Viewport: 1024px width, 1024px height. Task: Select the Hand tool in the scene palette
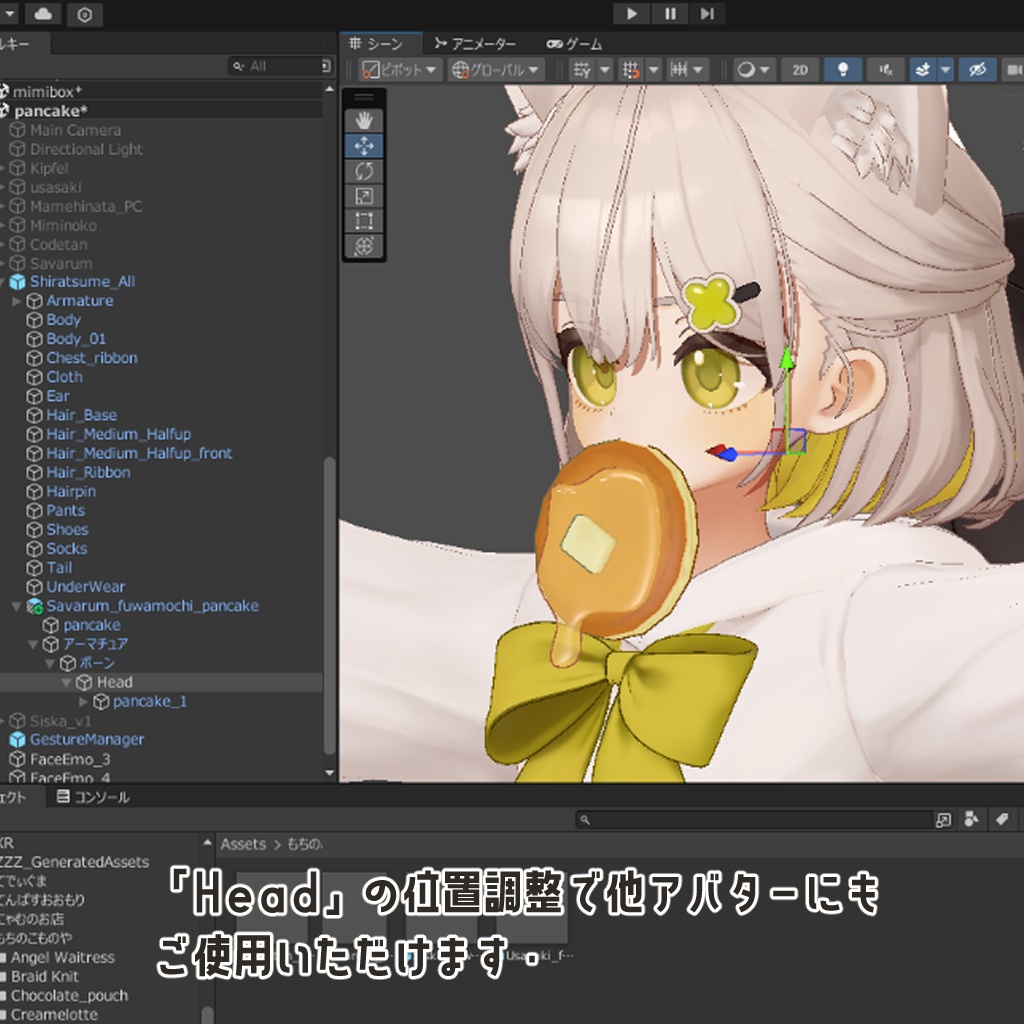pyautogui.click(x=364, y=120)
